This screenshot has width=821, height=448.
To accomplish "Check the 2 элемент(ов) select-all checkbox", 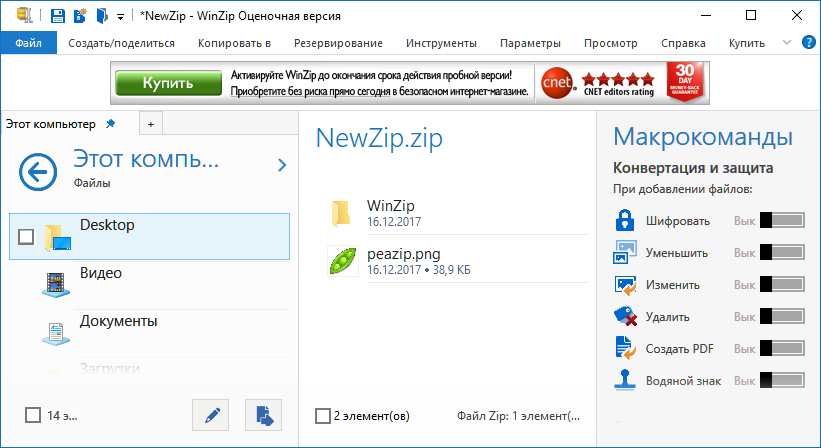I will point(323,416).
